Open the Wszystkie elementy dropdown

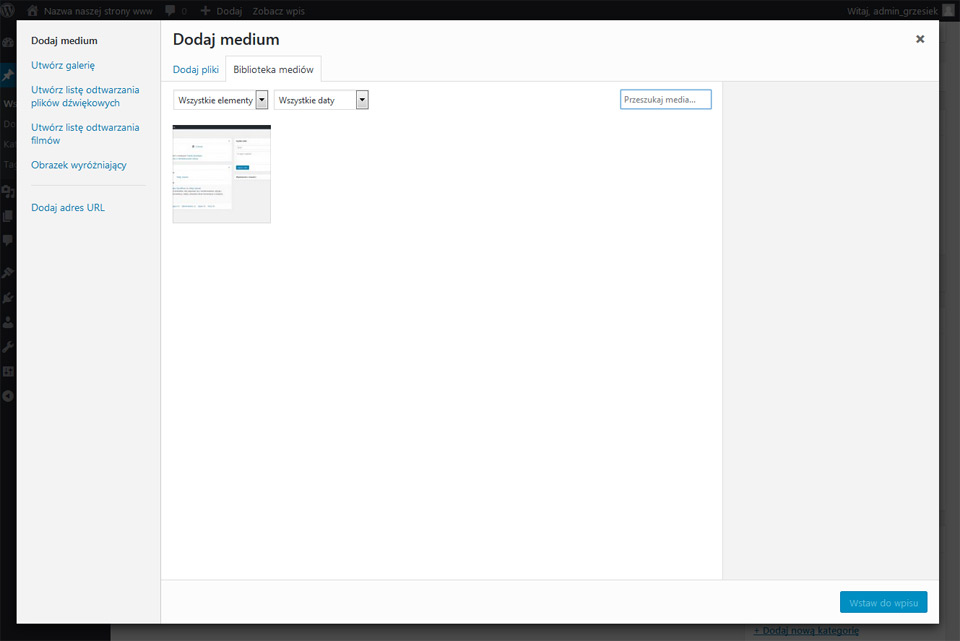(220, 100)
